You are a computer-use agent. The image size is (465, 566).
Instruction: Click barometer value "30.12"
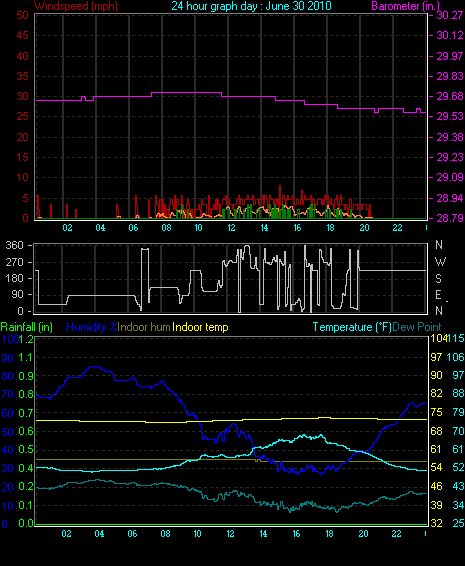point(450,35)
